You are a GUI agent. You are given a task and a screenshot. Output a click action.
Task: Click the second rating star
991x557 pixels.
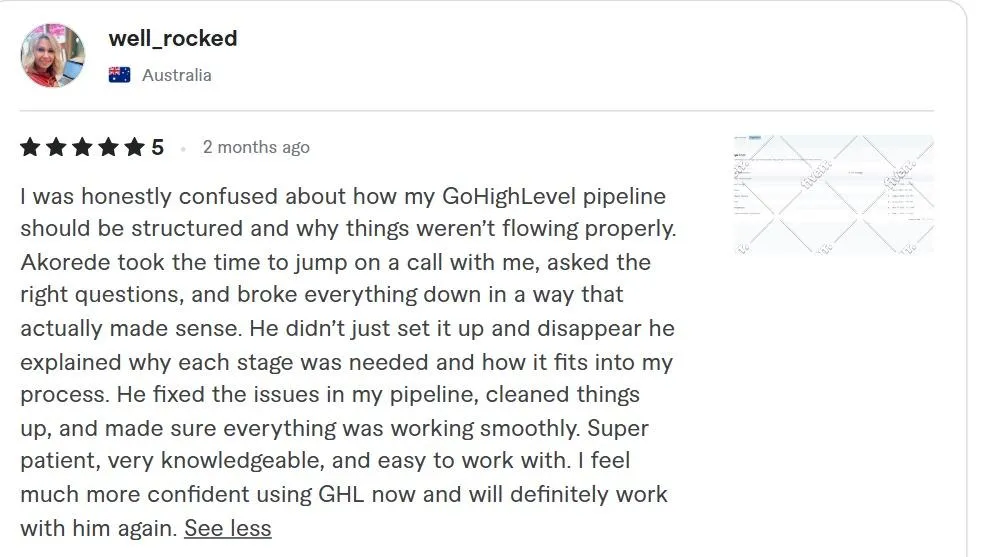coord(56,148)
